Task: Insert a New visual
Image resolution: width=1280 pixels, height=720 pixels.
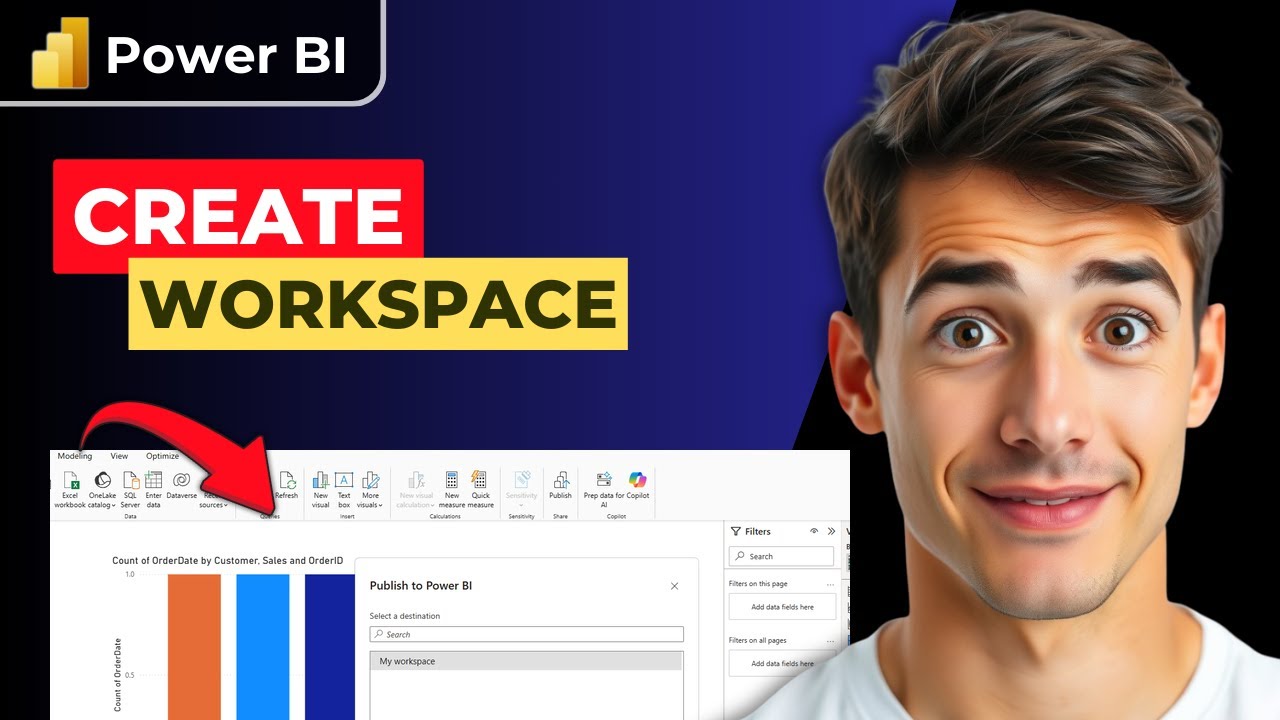Action: [320, 489]
